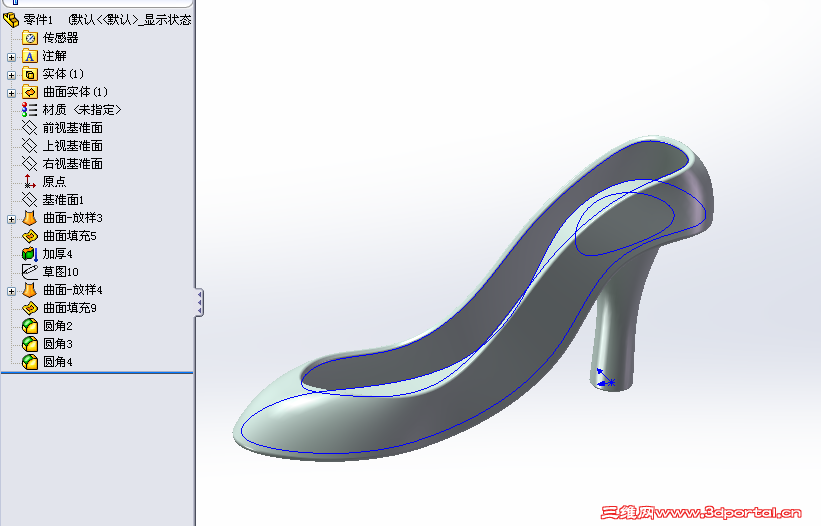Click the 传感器 sensor folder icon
The width and height of the screenshot is (821, 526).
click(x=30, y=38)
